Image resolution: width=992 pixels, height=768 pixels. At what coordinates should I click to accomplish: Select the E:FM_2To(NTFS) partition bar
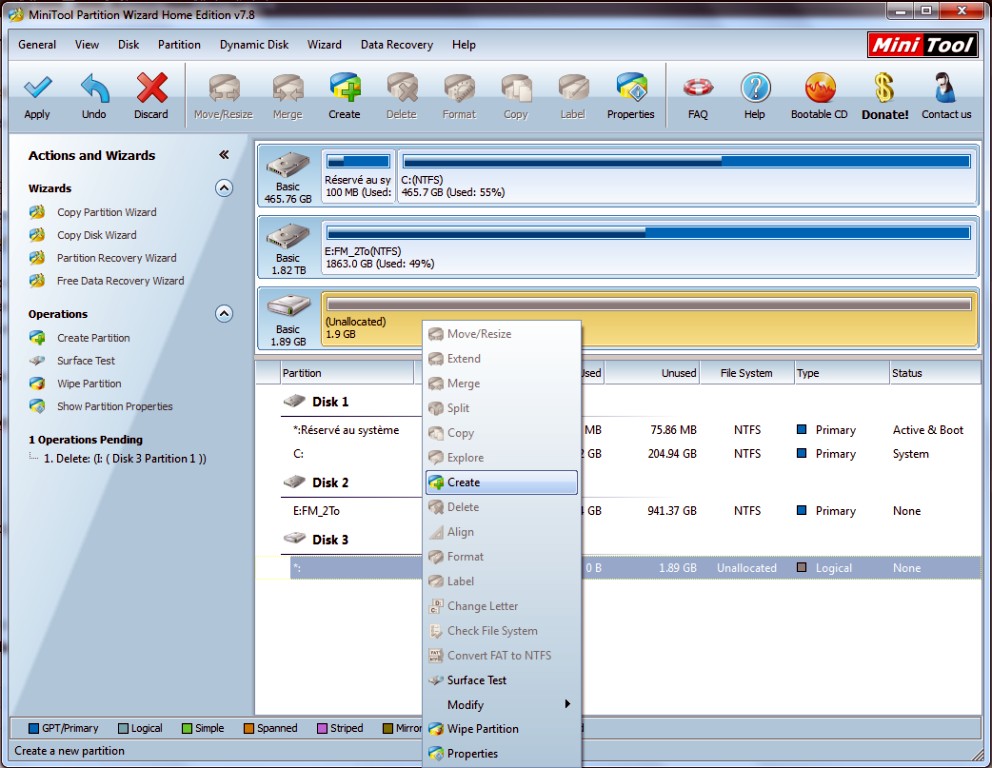pyautogui.click(x=649, y=247)
